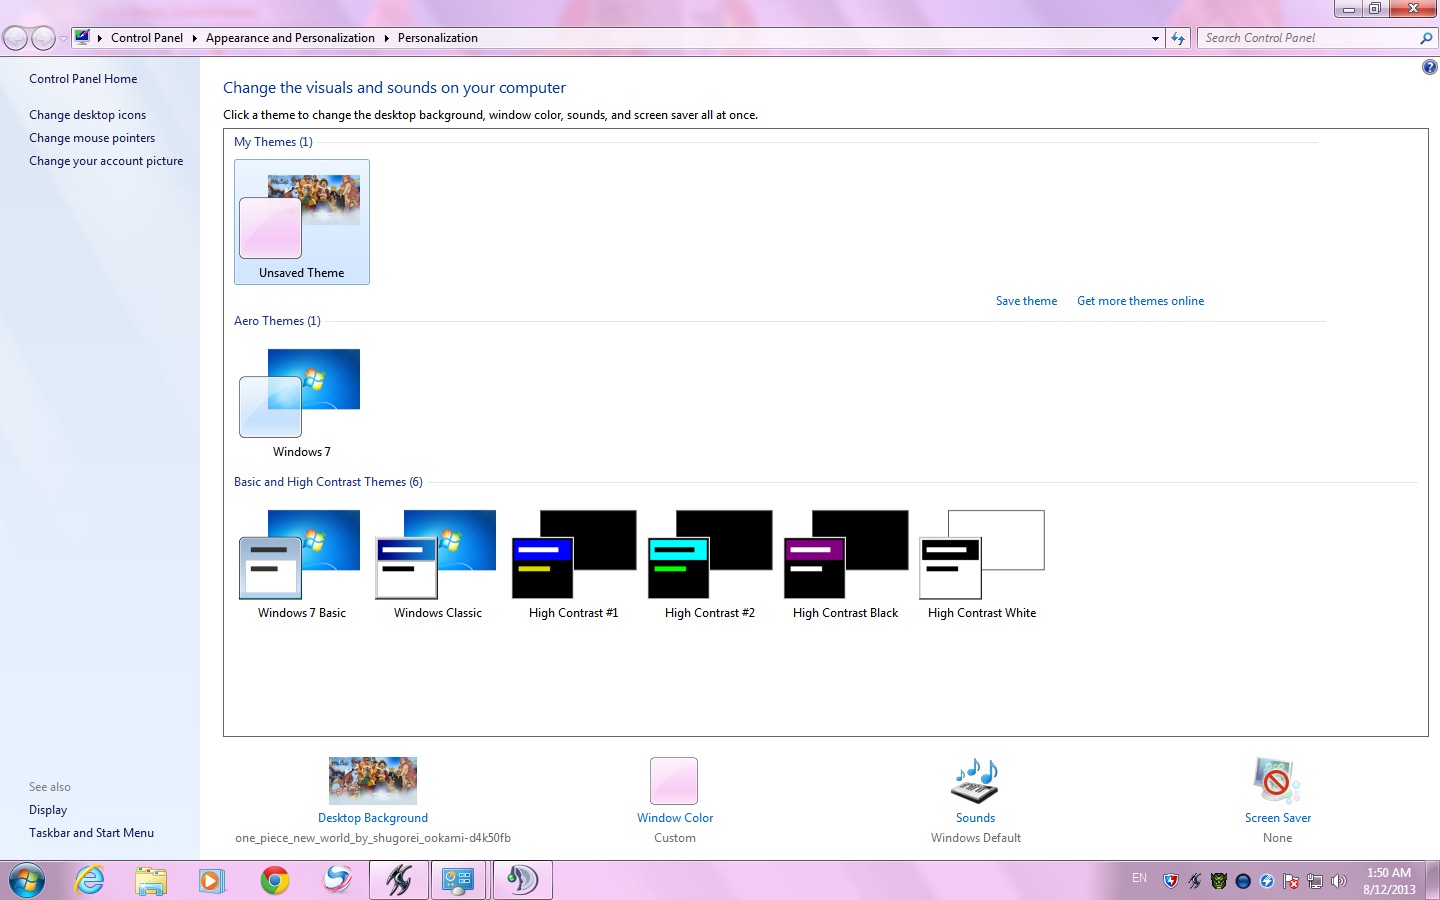The width and height of the screenshot is (1440, 900).
Task: Click the Personalization icon in the address bar
Action: pos(82,38)
